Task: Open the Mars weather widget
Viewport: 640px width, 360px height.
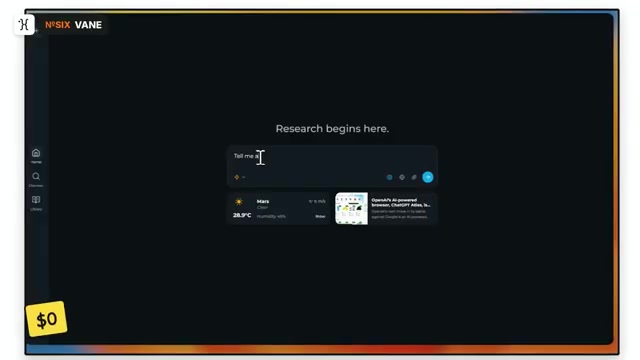Action: (279, 209)
